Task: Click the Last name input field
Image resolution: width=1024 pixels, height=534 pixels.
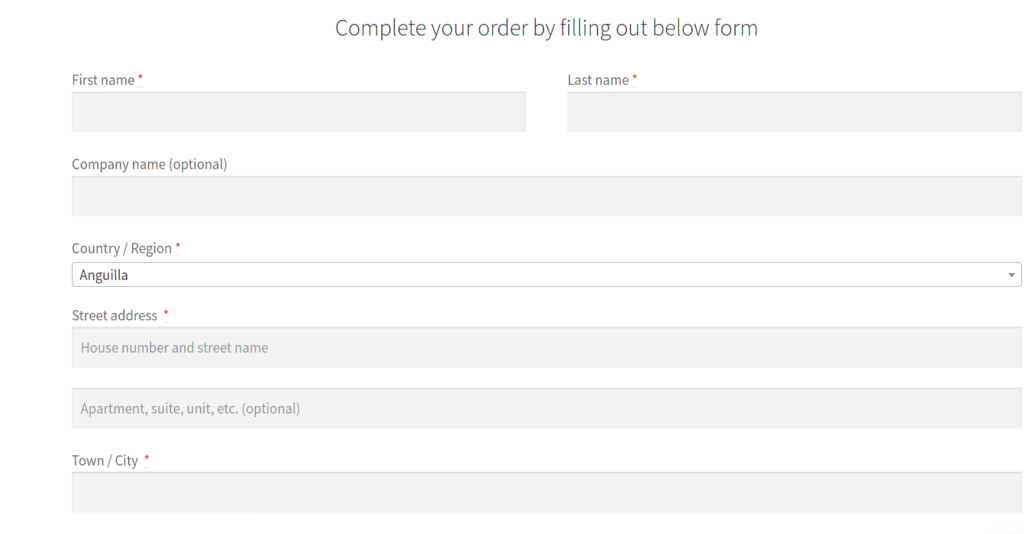Action: tap(794, 112)
